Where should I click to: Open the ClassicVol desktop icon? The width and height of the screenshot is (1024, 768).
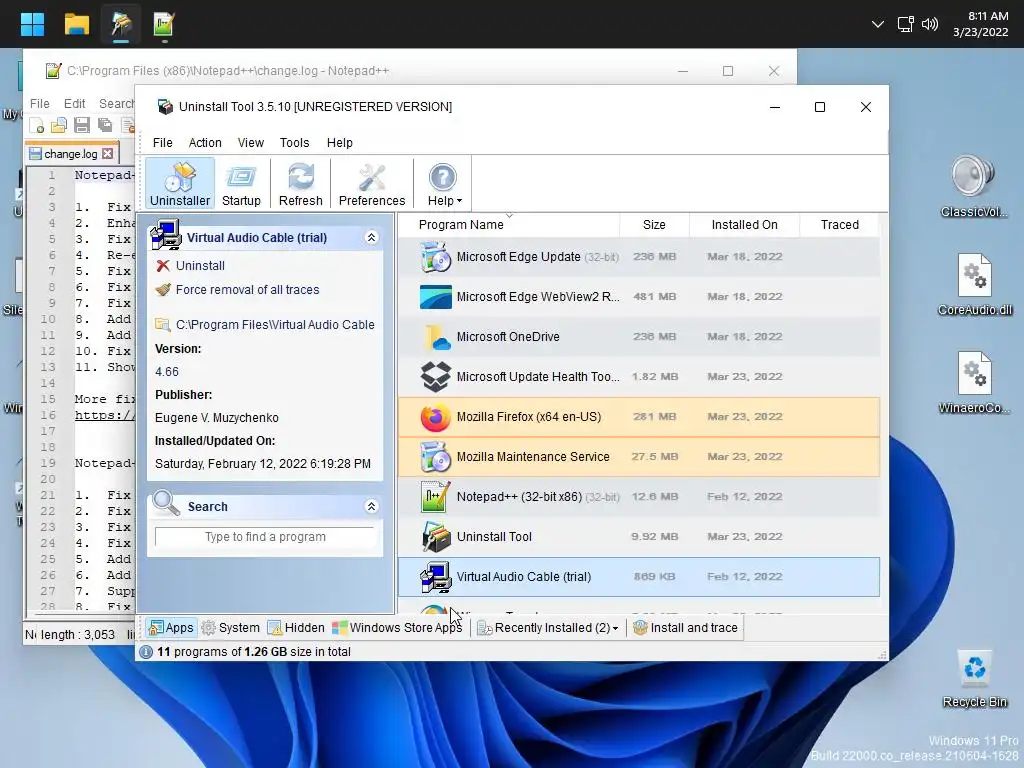pos(974,185)
